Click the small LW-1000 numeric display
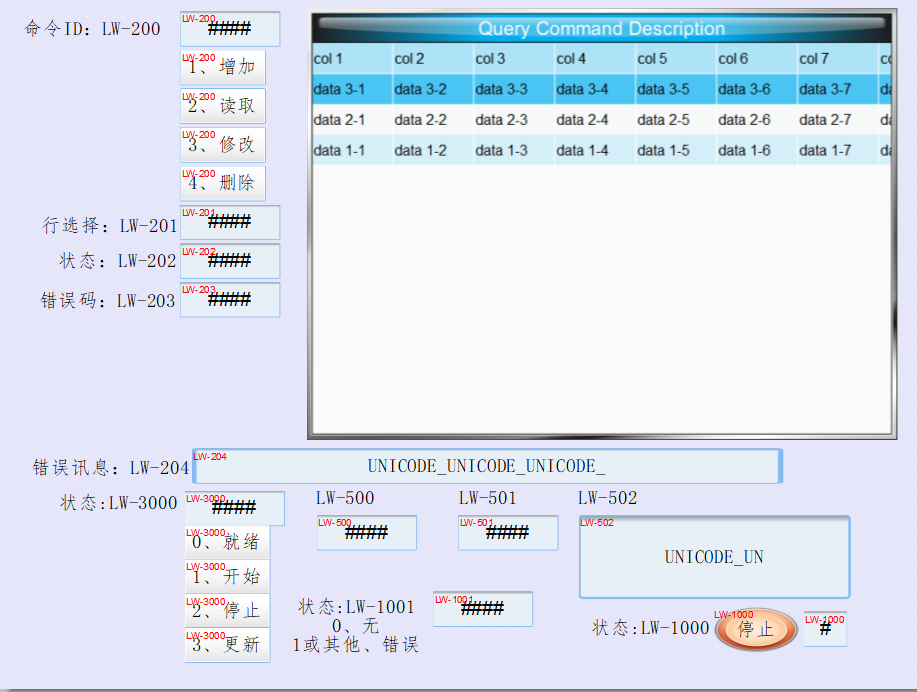 pos(825,629)
